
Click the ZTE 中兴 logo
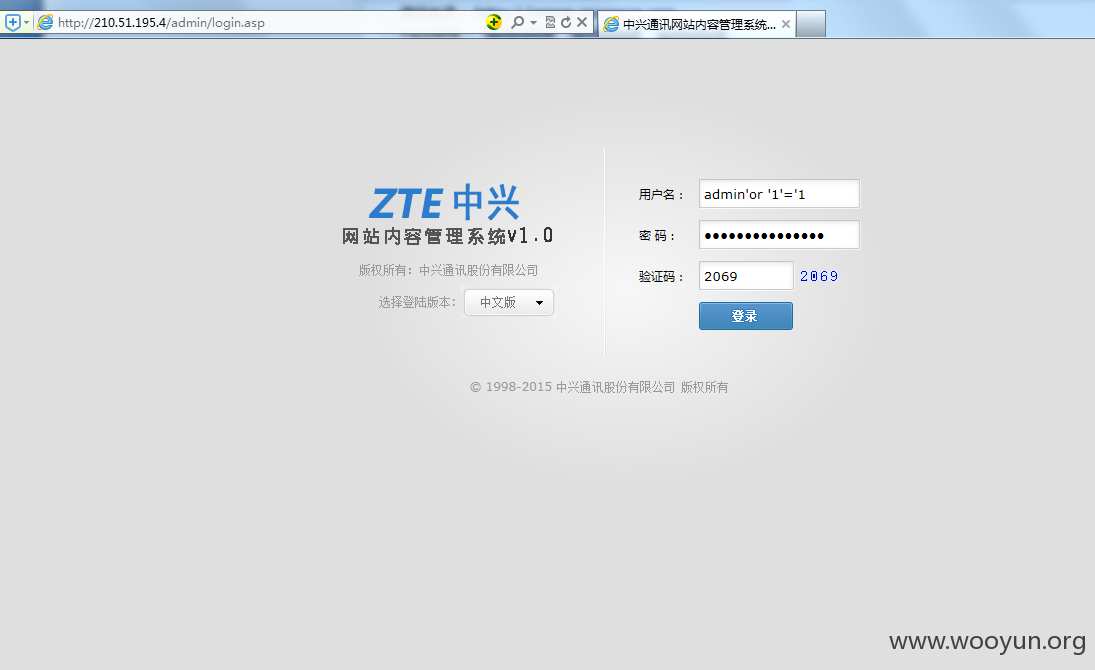click(444, 203)
